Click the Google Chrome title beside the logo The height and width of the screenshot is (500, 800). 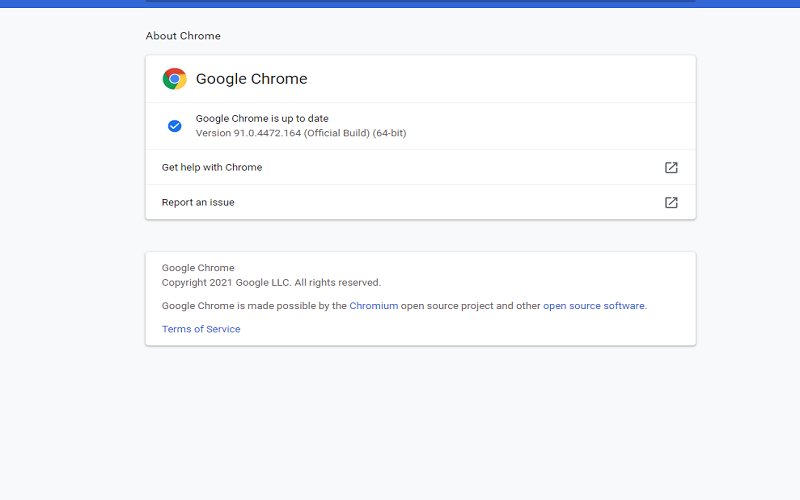[251, 79]
